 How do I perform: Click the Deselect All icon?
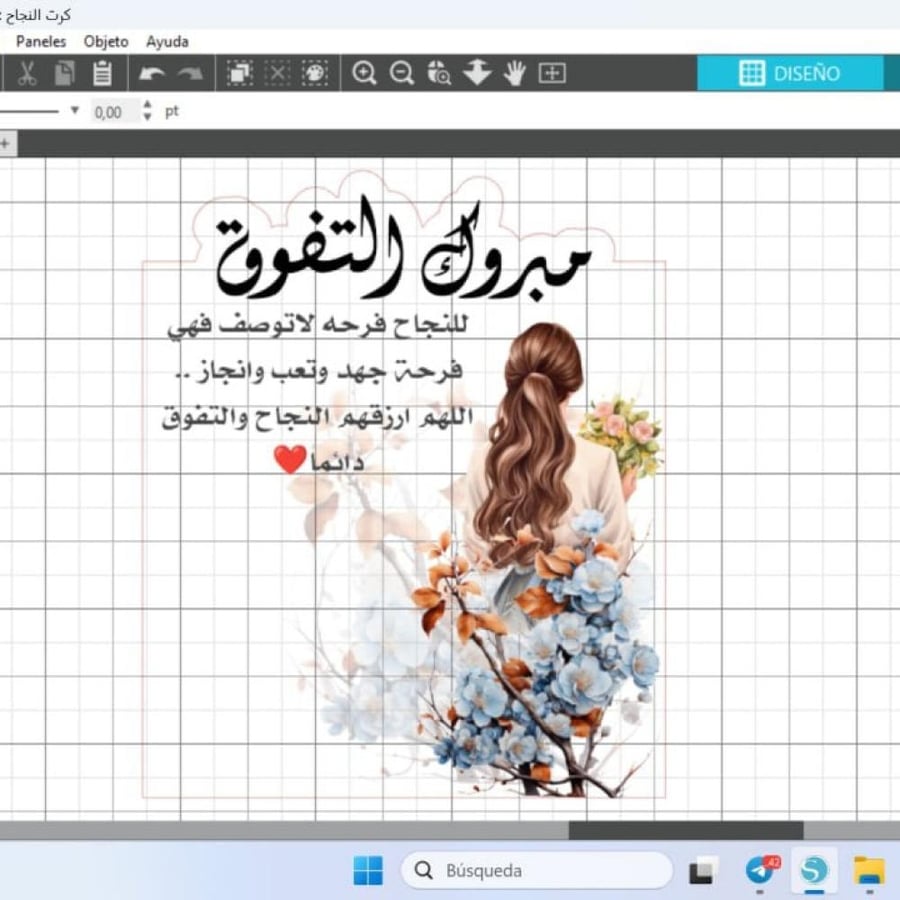277,73
